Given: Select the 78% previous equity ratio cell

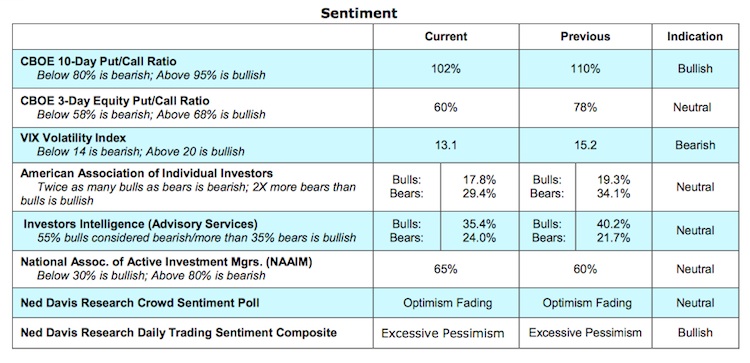Looking at the screenshot, I should click(x=585, y=108).
